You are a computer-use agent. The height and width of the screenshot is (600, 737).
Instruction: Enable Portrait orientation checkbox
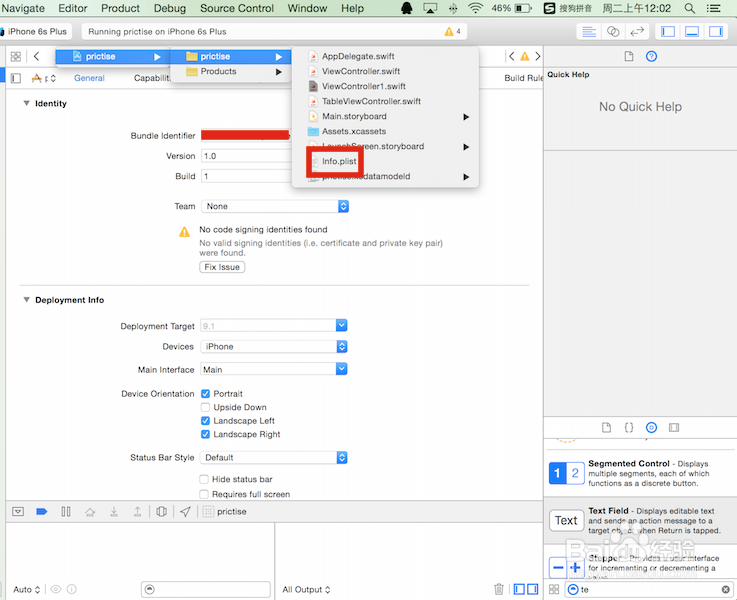coord(205,393)
